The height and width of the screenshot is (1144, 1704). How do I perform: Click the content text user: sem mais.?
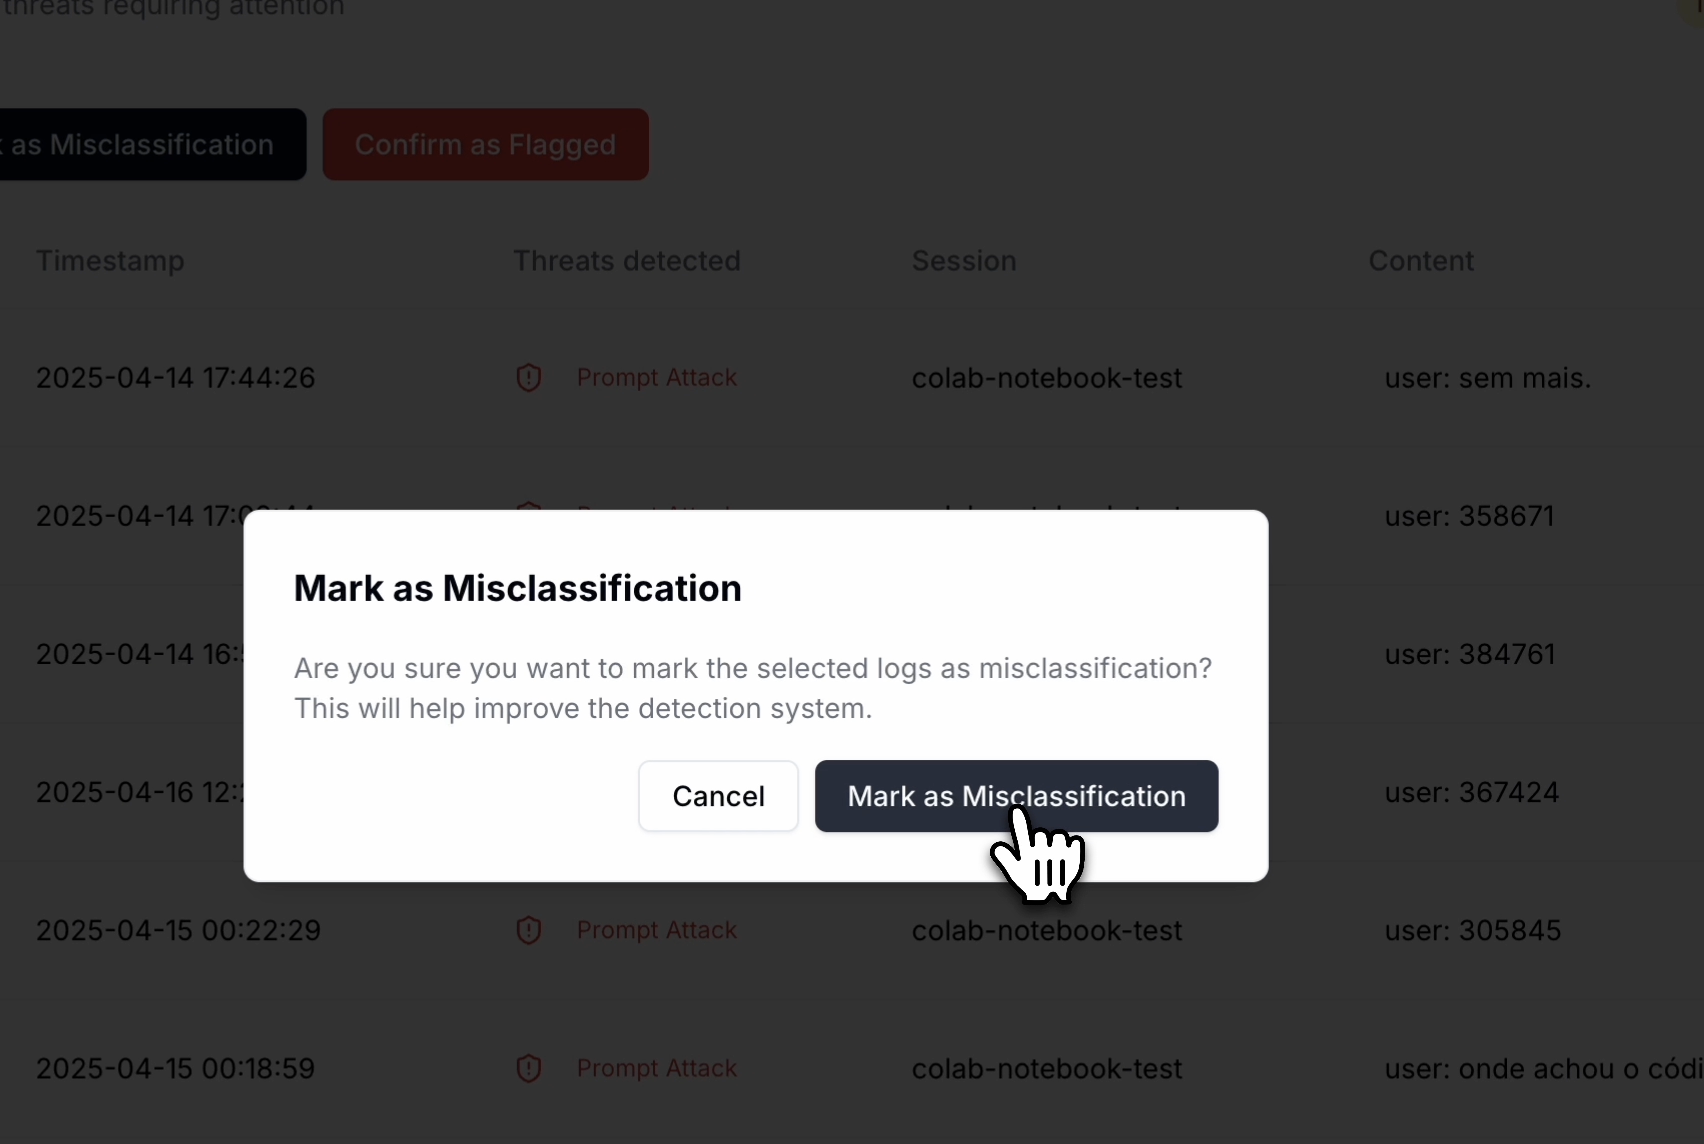1487,378
